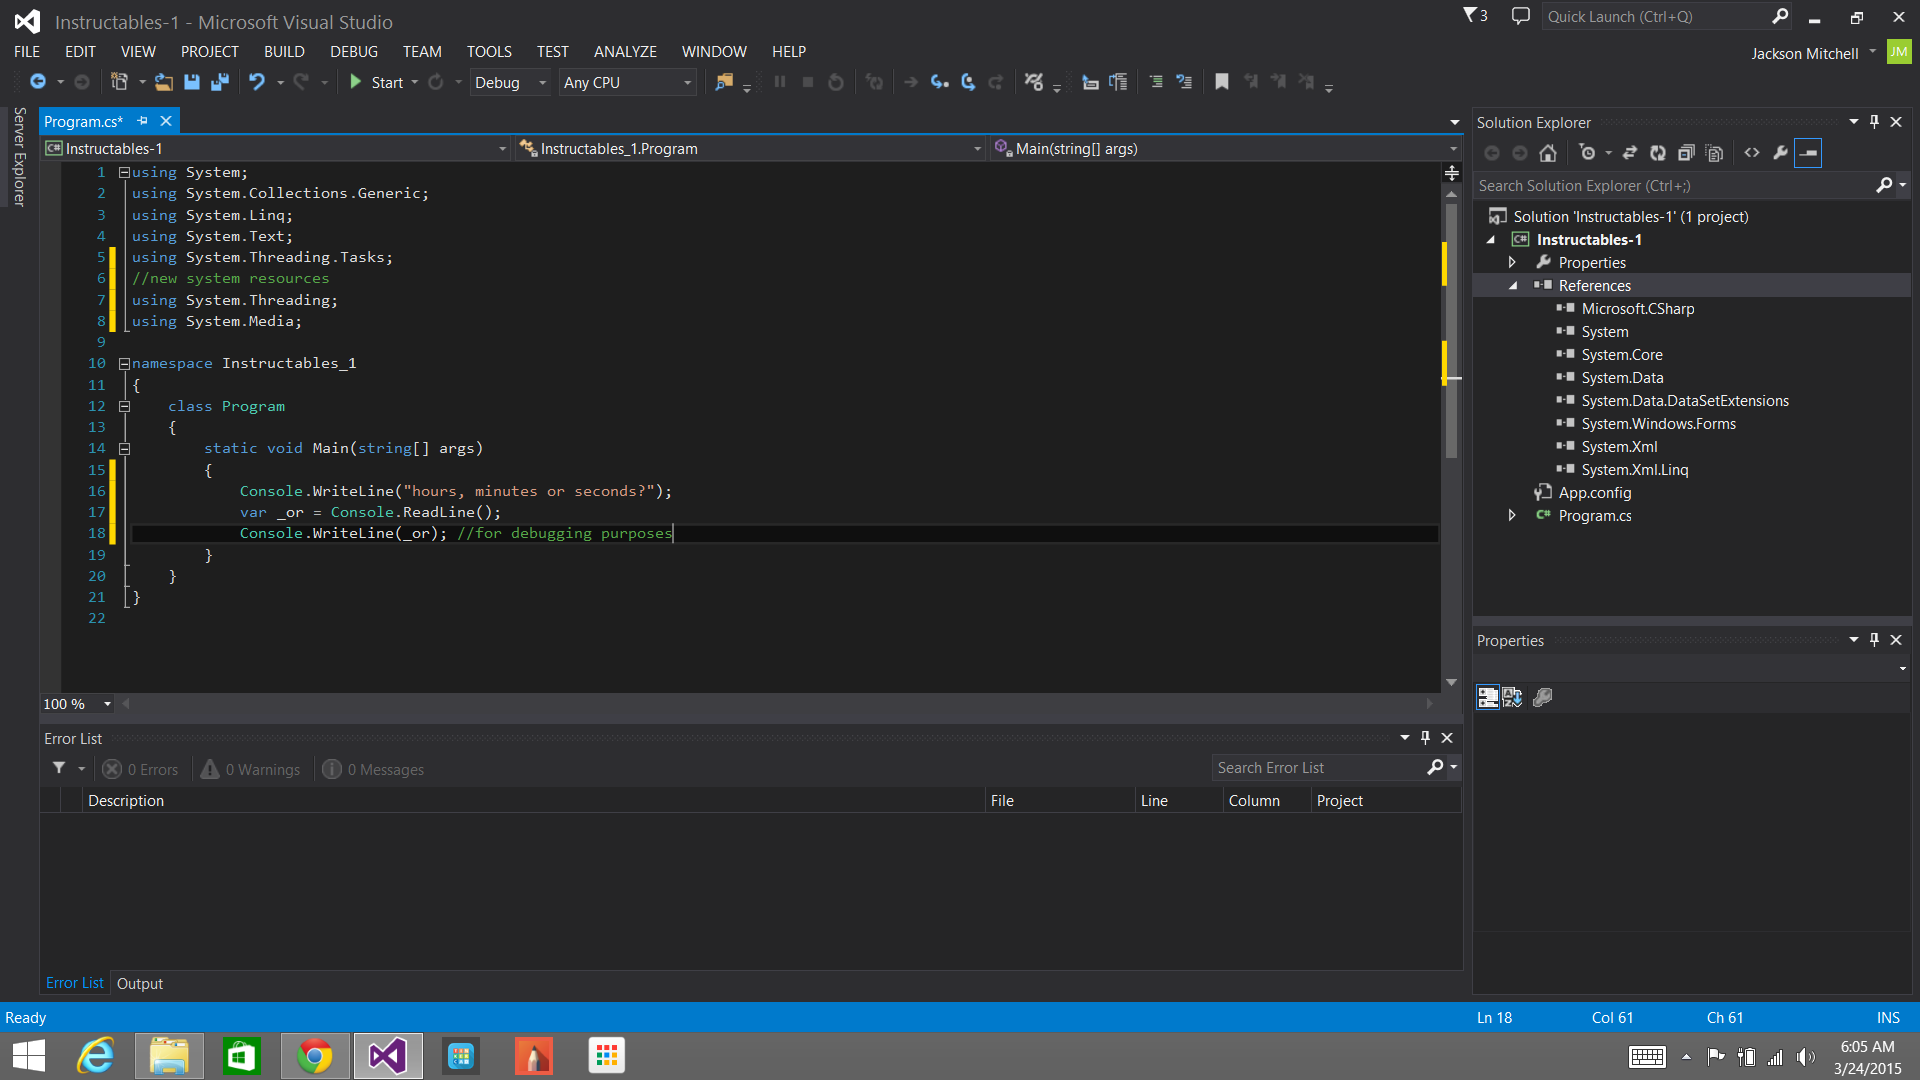Viewport: 1920px width, 1080px height.
Task: Click the editor vertical scrollbar thumb
Action: point(1451,330)
